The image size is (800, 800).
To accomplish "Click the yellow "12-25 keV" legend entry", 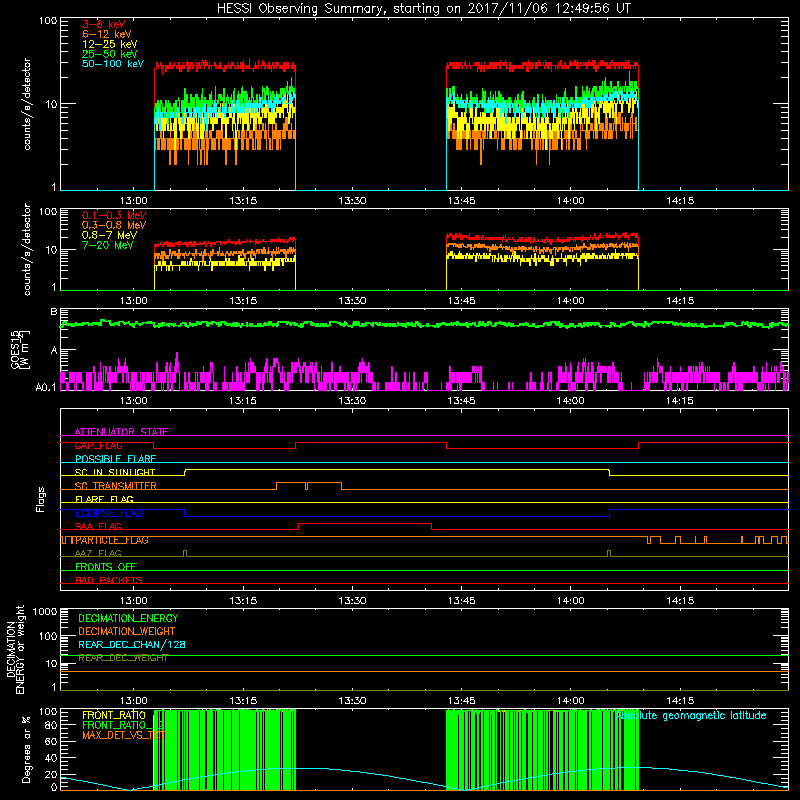I will pyautogui.click(x=110, y=44).
